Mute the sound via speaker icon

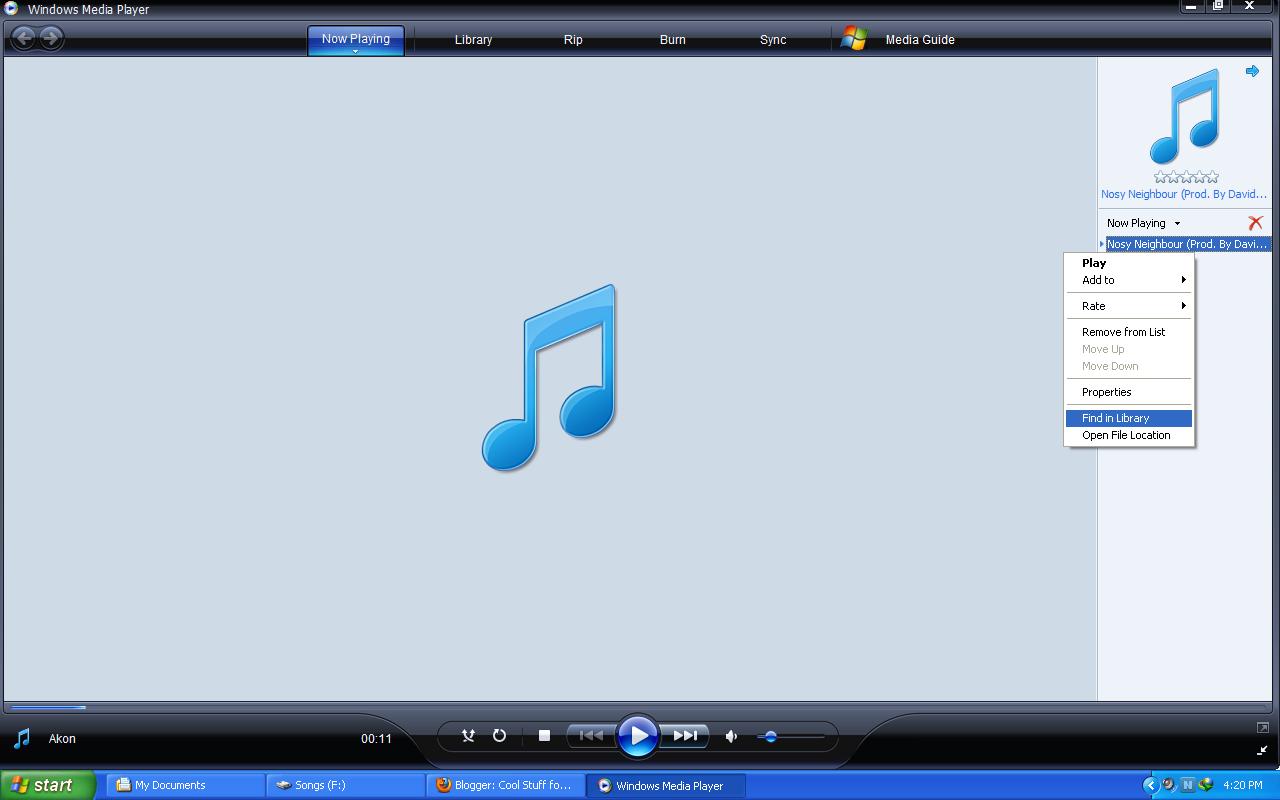coord(731,736)
